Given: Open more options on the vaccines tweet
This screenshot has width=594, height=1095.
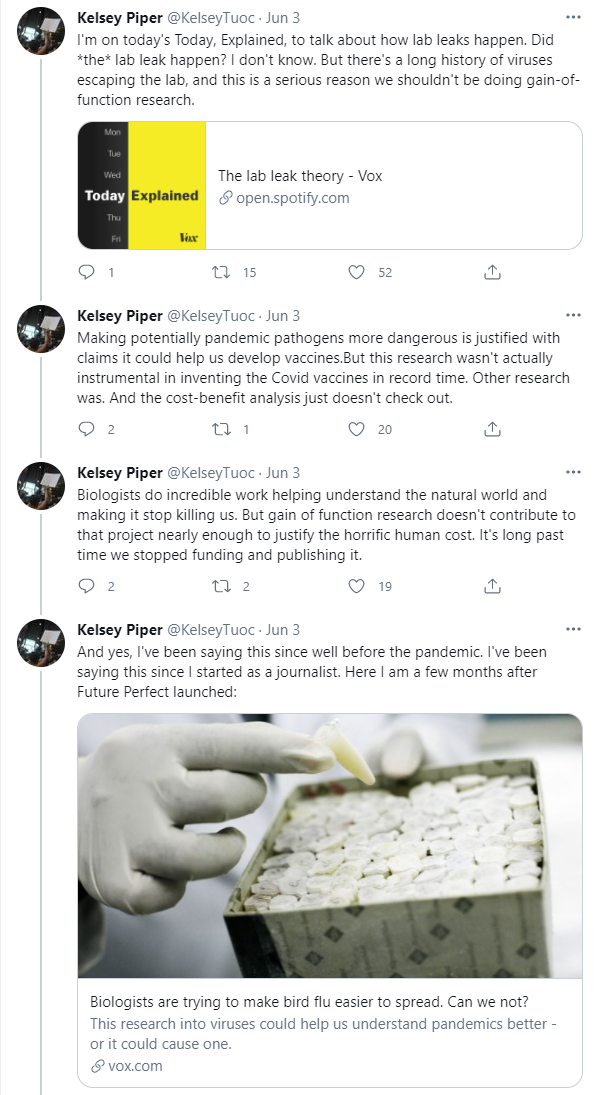Looking at the screenshot, I should (573, 316).
